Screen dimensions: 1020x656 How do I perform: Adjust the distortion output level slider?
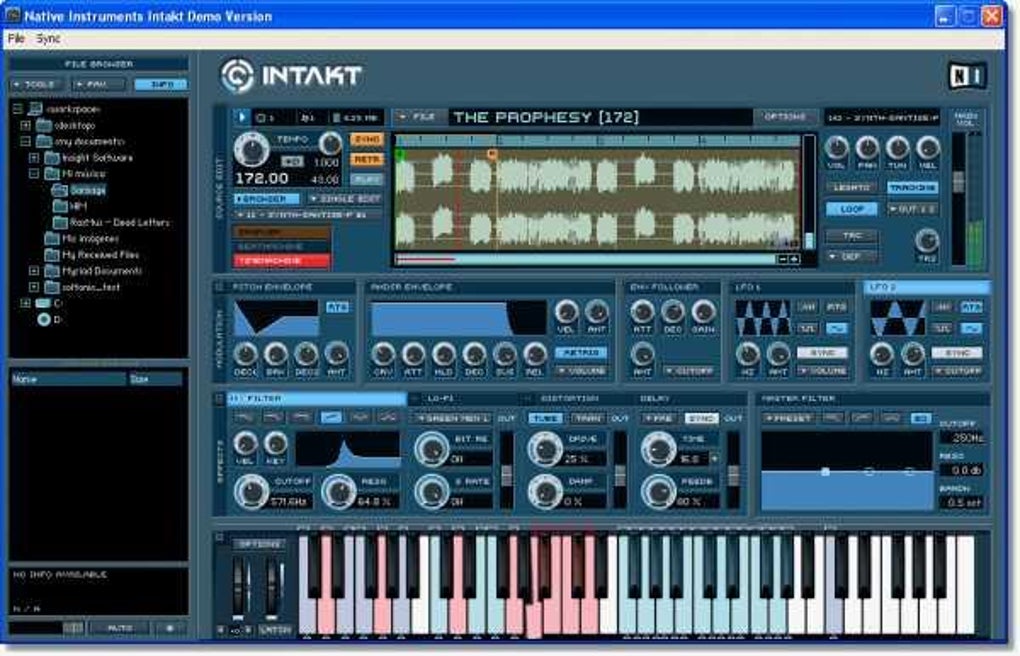620,475
